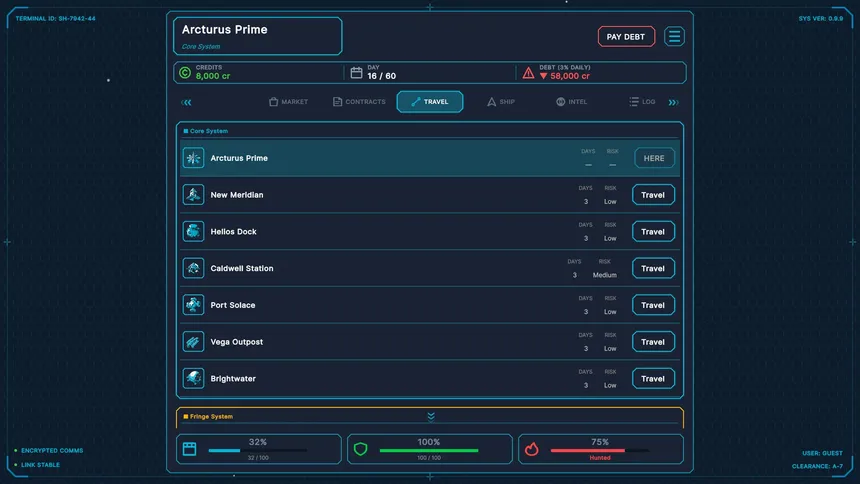Click the CLEARANCE: A-7 label

(x=817, y=466)
